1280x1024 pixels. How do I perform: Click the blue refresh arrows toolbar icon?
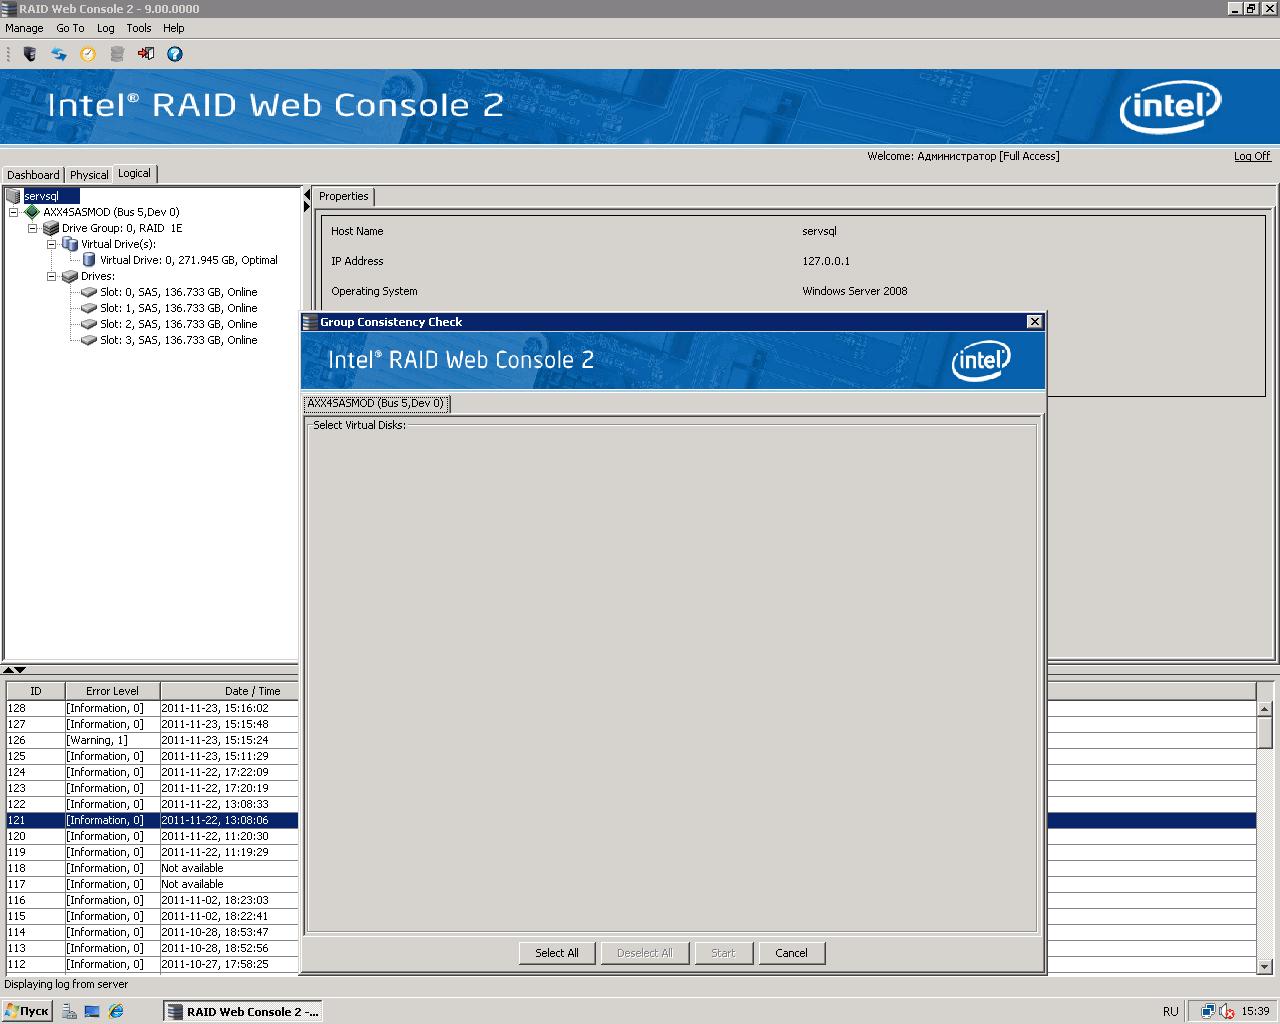coord(59,54)
